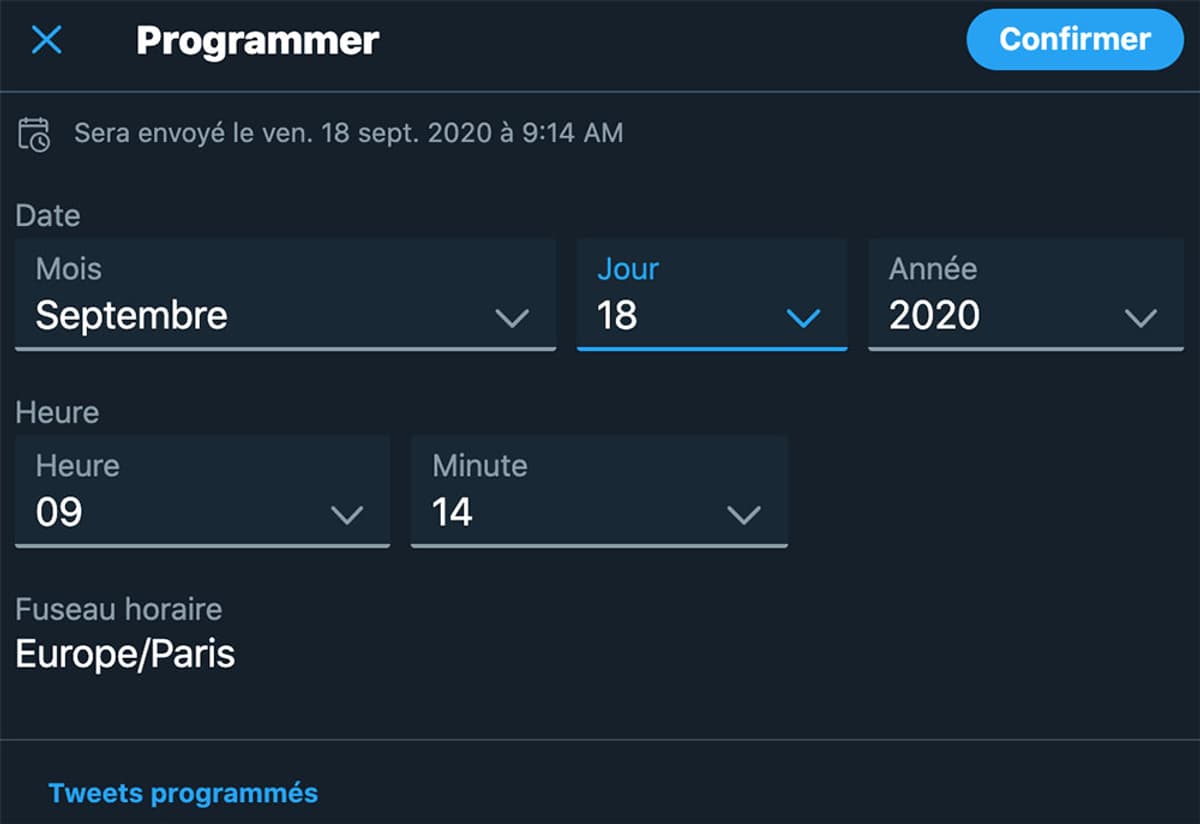The image size is (1200, 824).
Task: Expand the Jour day selector
Action: click(x=803, y=320)
